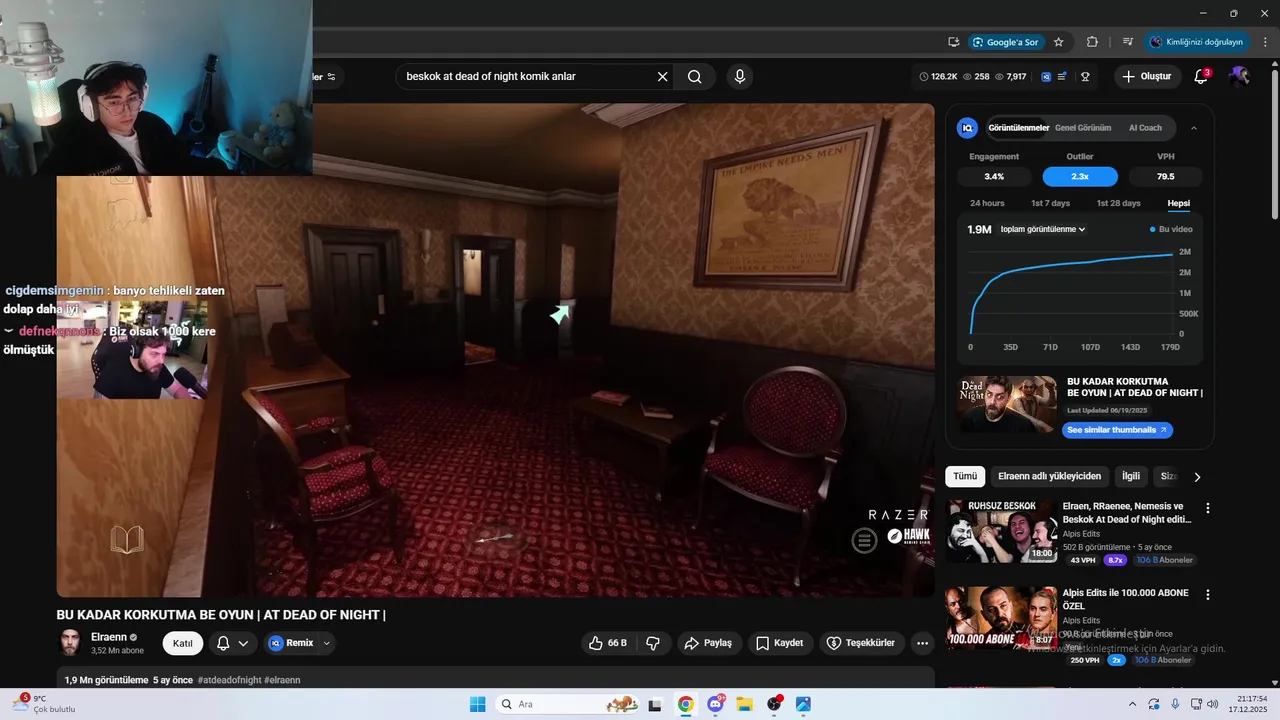Save video with Kaydet button
The image size is (1280, 720).
(779, 643)
